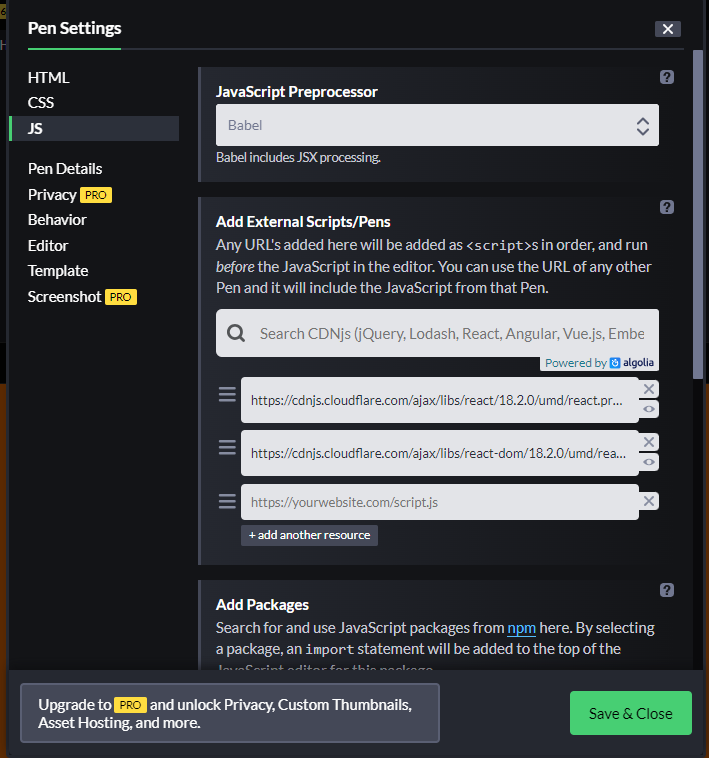Image resolution: width=709 pixels, height=758 pixels.
Task: Click the Upgrade to PRO banner
Action: coord(230,713)
